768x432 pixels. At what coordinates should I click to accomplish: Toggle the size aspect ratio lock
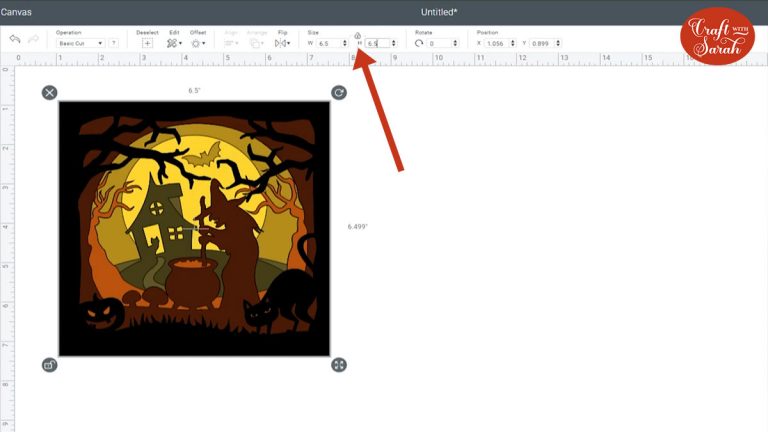pos(357,35)
